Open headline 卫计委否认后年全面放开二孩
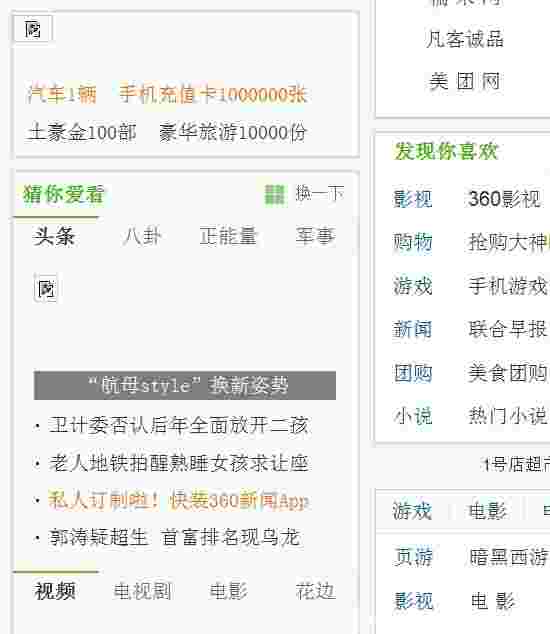Image resolution: width=550 pixels, height=634 pixels. [178, 426]
